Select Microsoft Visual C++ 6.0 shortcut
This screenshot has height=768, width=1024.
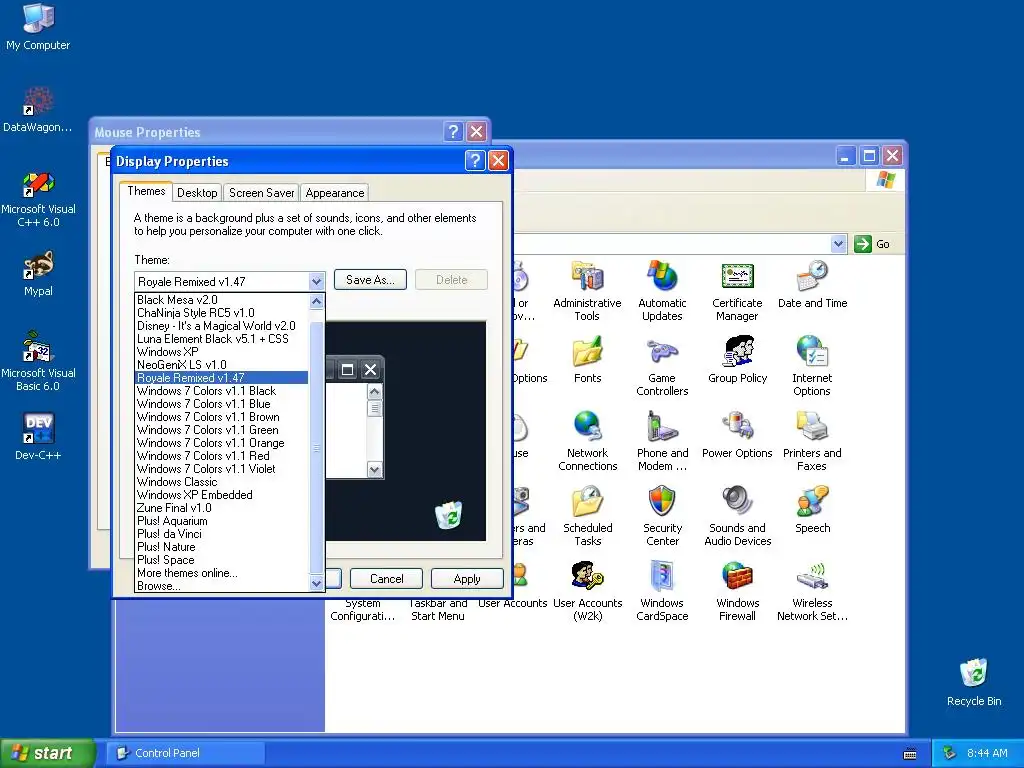pyautogui.click(x=38, y=199)
